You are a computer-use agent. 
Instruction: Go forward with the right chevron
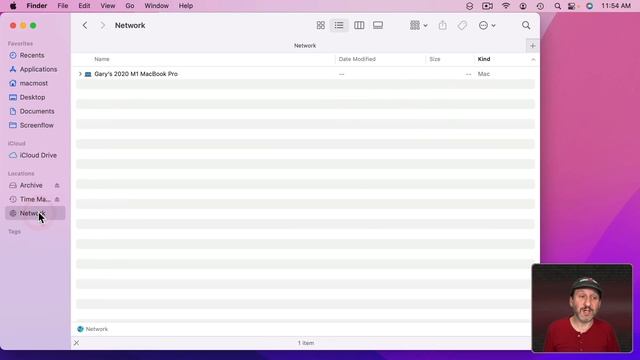coord(102,25)
